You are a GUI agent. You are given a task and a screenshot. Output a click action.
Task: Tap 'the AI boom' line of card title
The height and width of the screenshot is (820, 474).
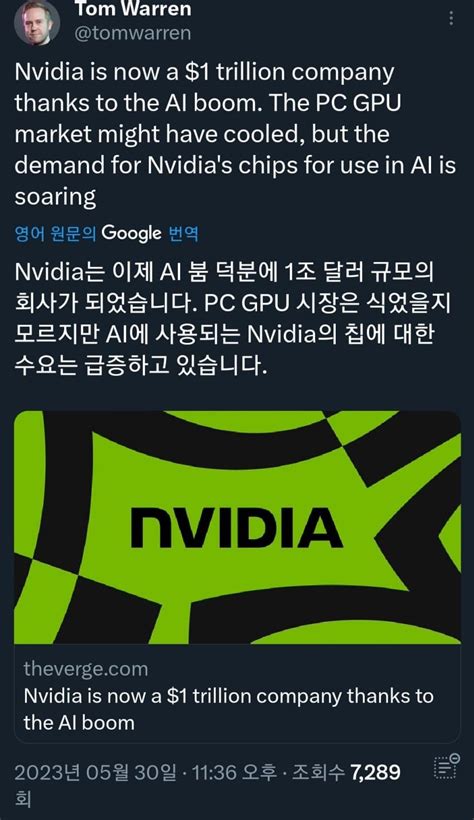click(79, 723)
